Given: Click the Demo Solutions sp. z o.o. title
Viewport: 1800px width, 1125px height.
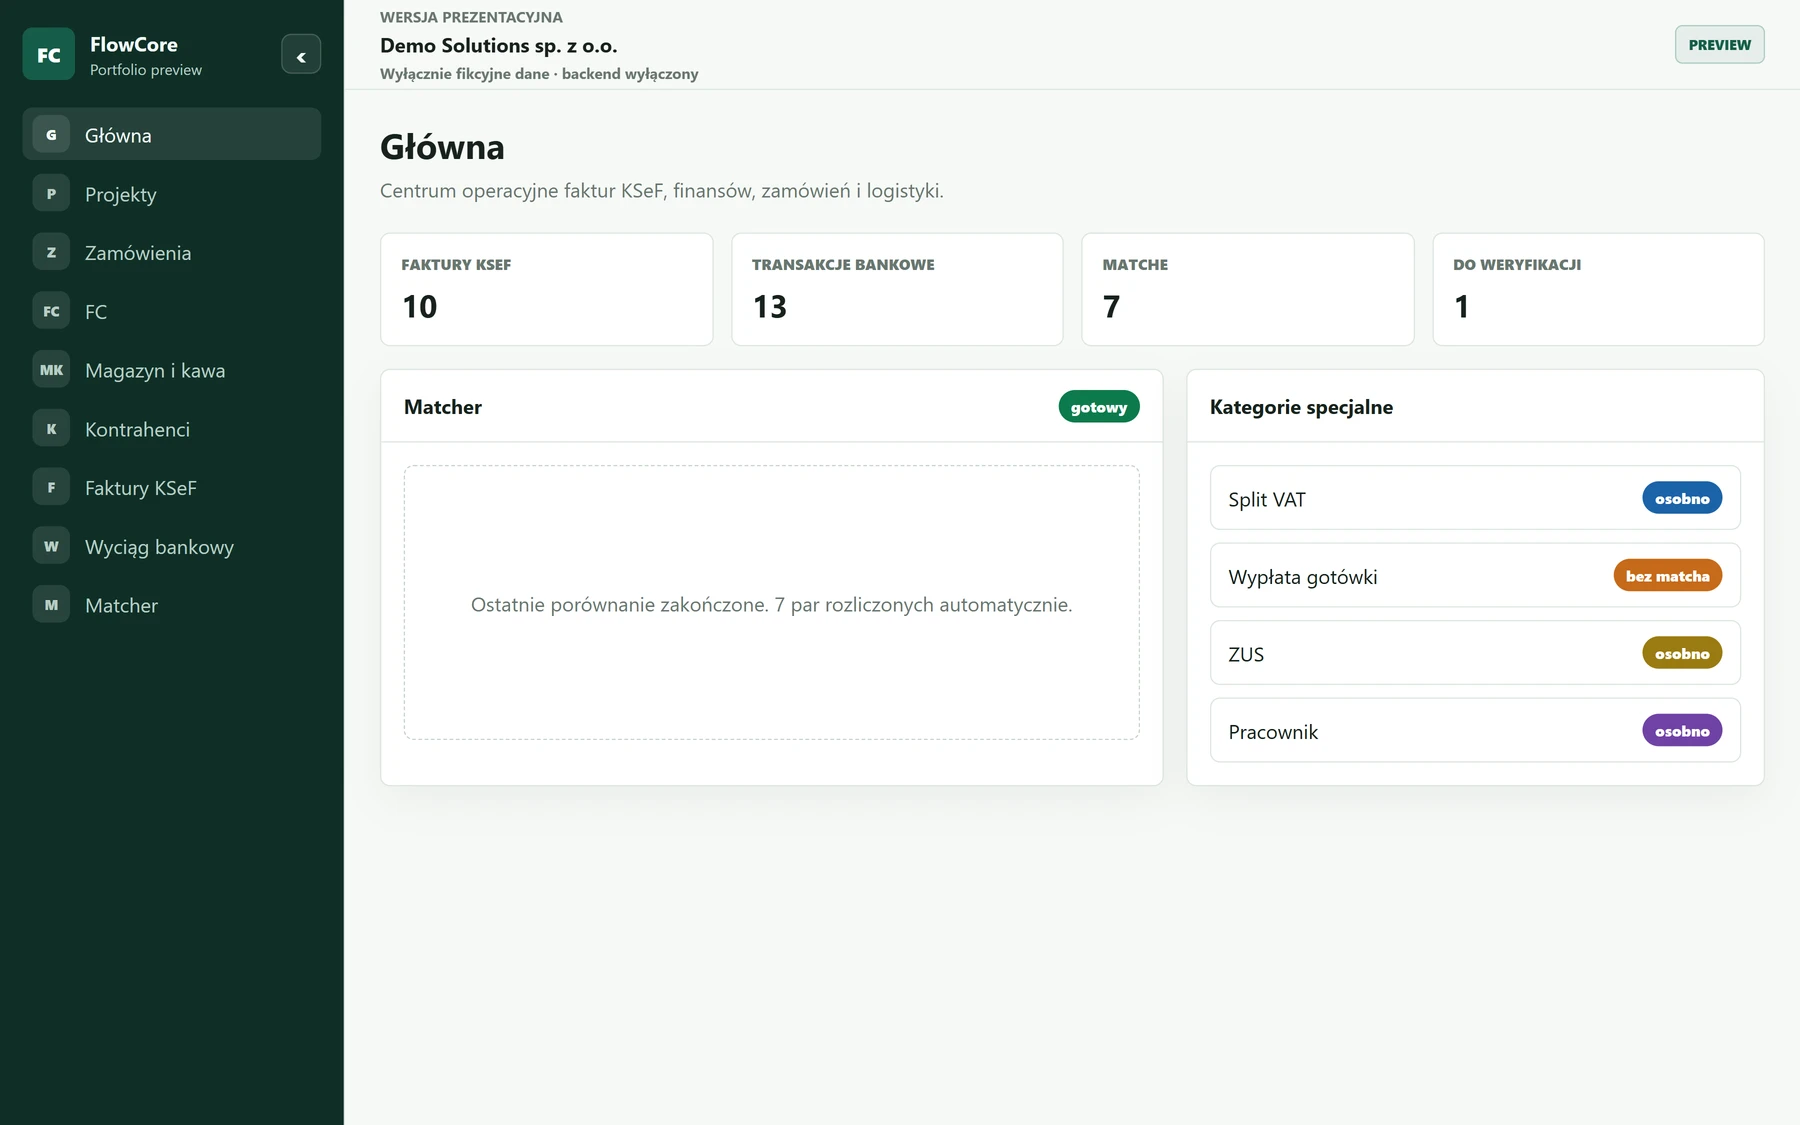Looking at the screenshot, I should click(499, 45).
